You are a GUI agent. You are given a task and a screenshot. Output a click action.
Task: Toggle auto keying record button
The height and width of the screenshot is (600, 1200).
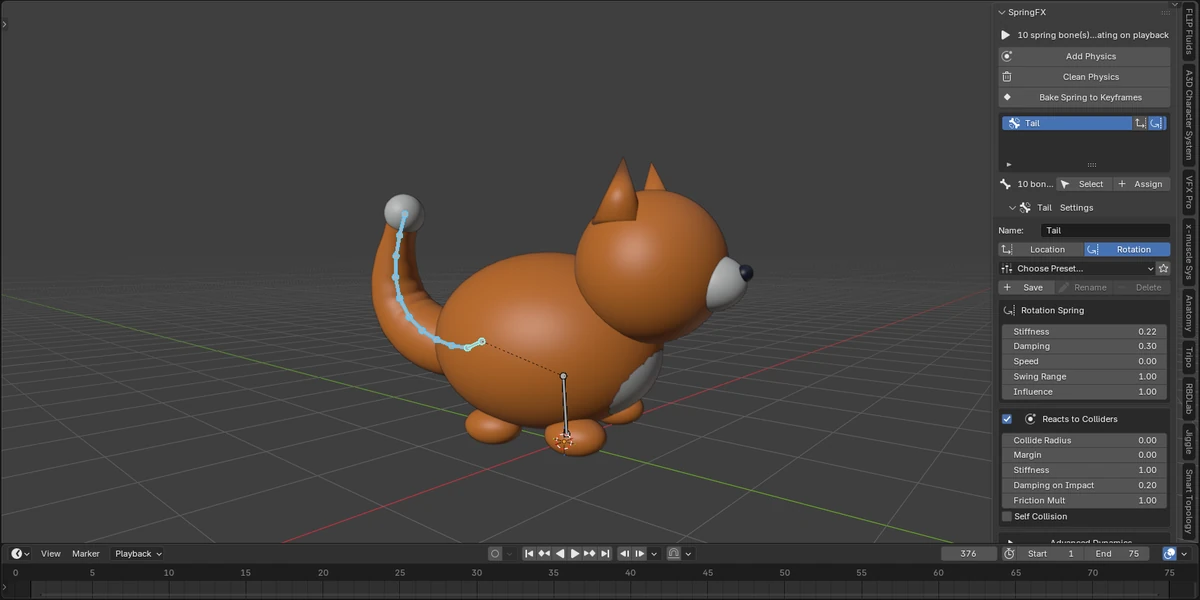point(495,553)
